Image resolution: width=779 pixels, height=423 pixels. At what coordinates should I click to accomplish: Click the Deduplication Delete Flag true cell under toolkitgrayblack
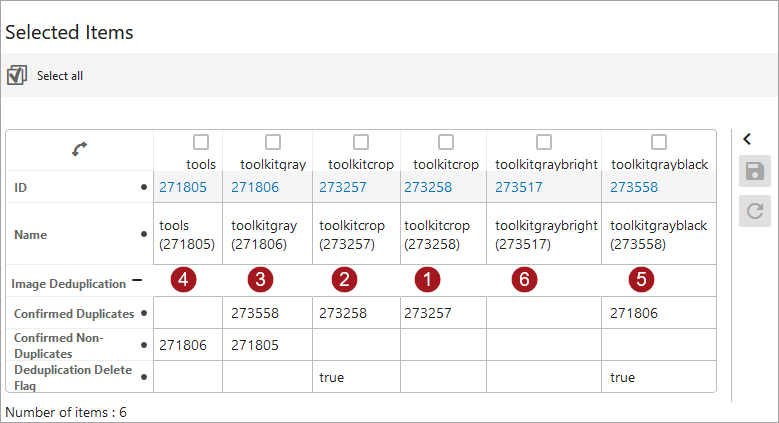[622, 377]
